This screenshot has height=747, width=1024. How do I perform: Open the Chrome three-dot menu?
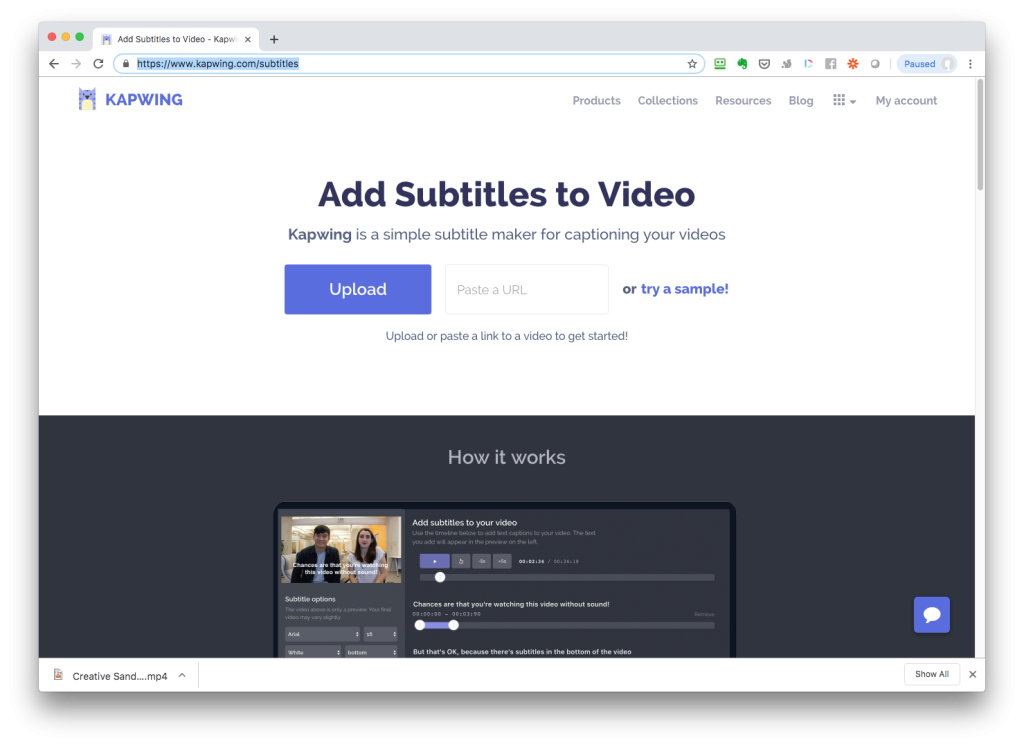[x=970, y=64]
